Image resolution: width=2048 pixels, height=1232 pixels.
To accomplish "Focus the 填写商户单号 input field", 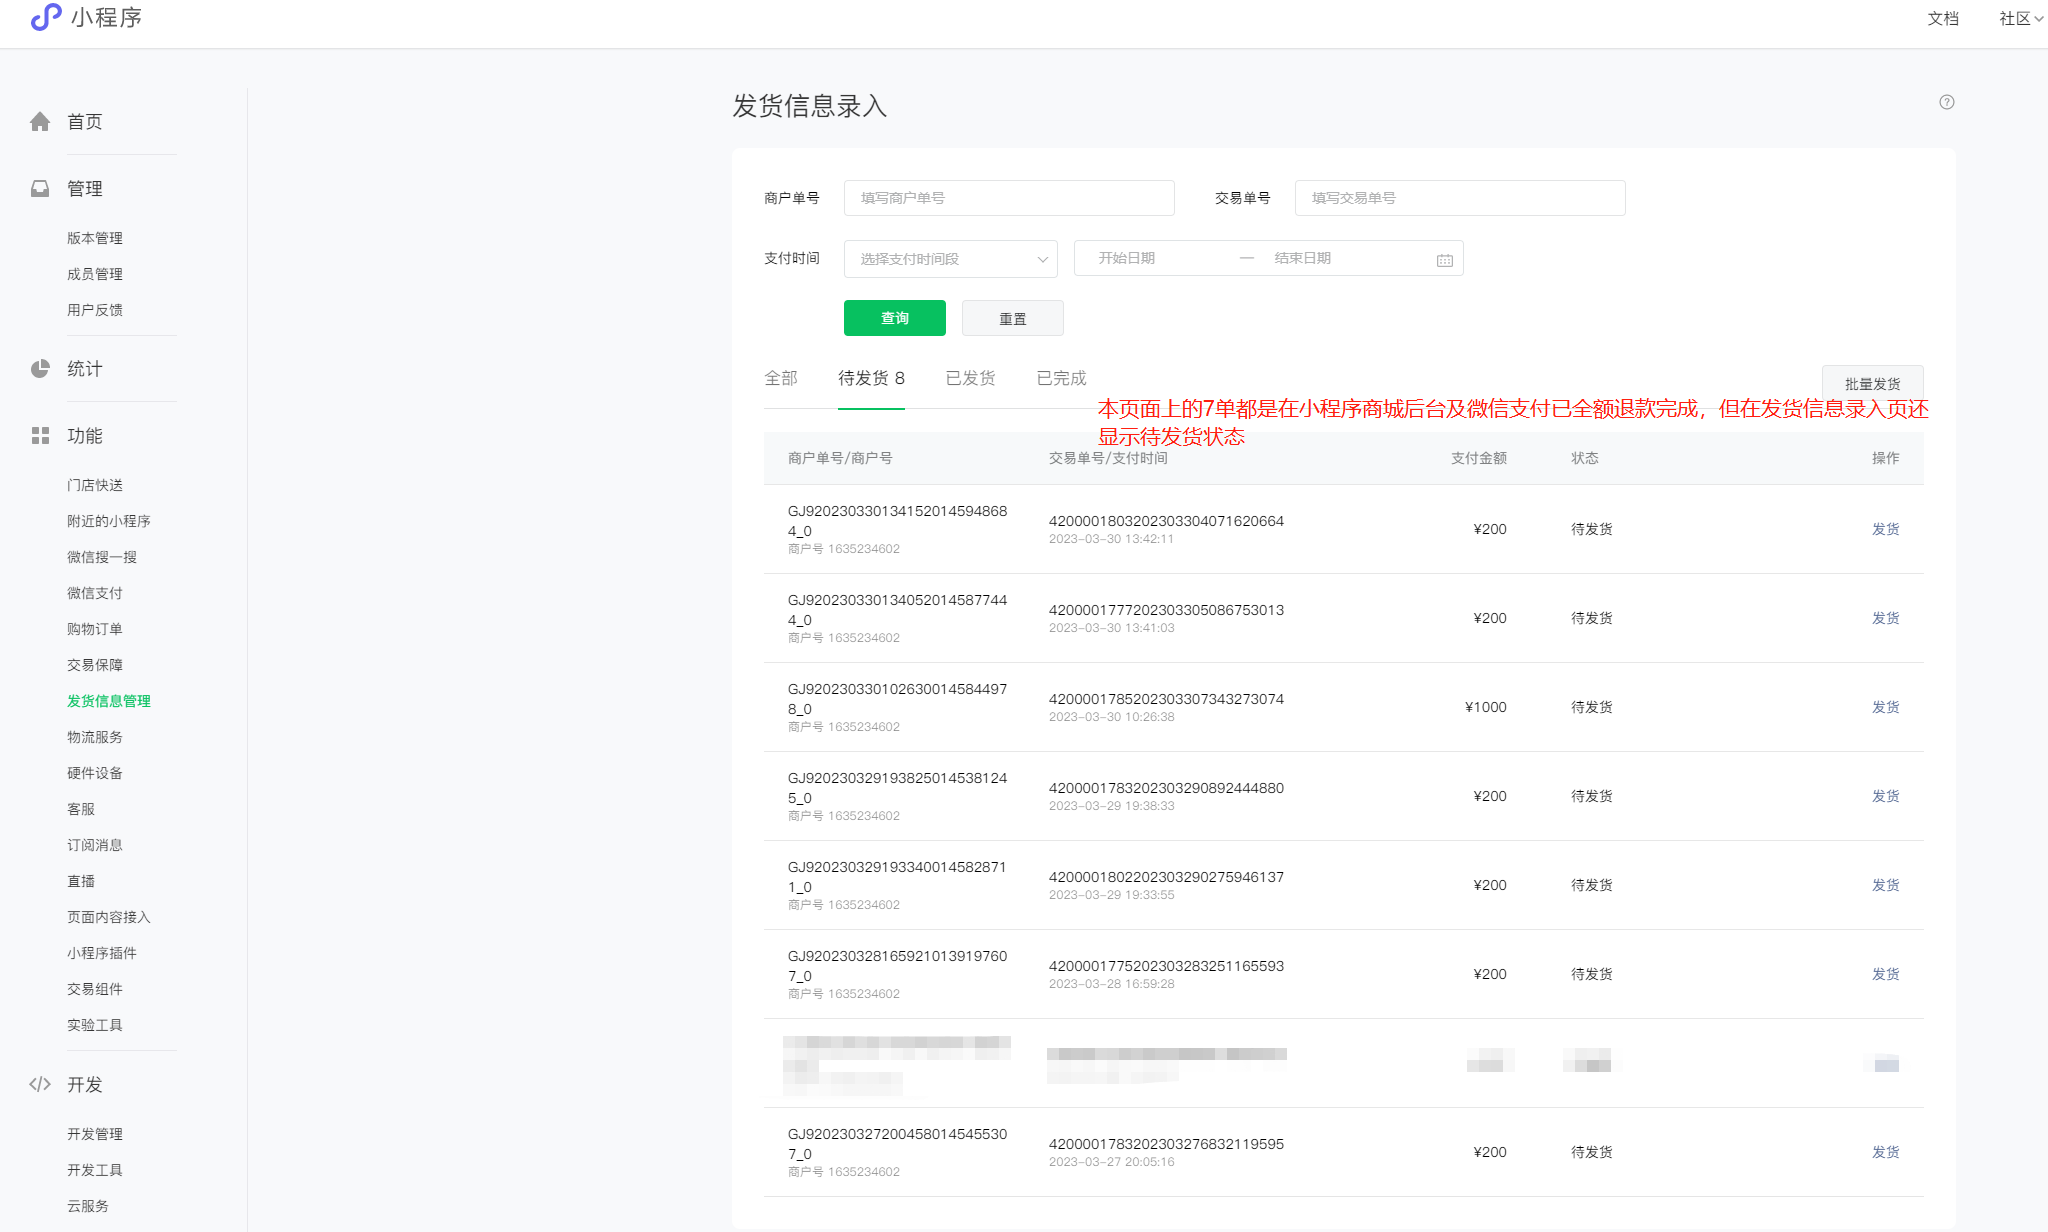I will 1008,198.
